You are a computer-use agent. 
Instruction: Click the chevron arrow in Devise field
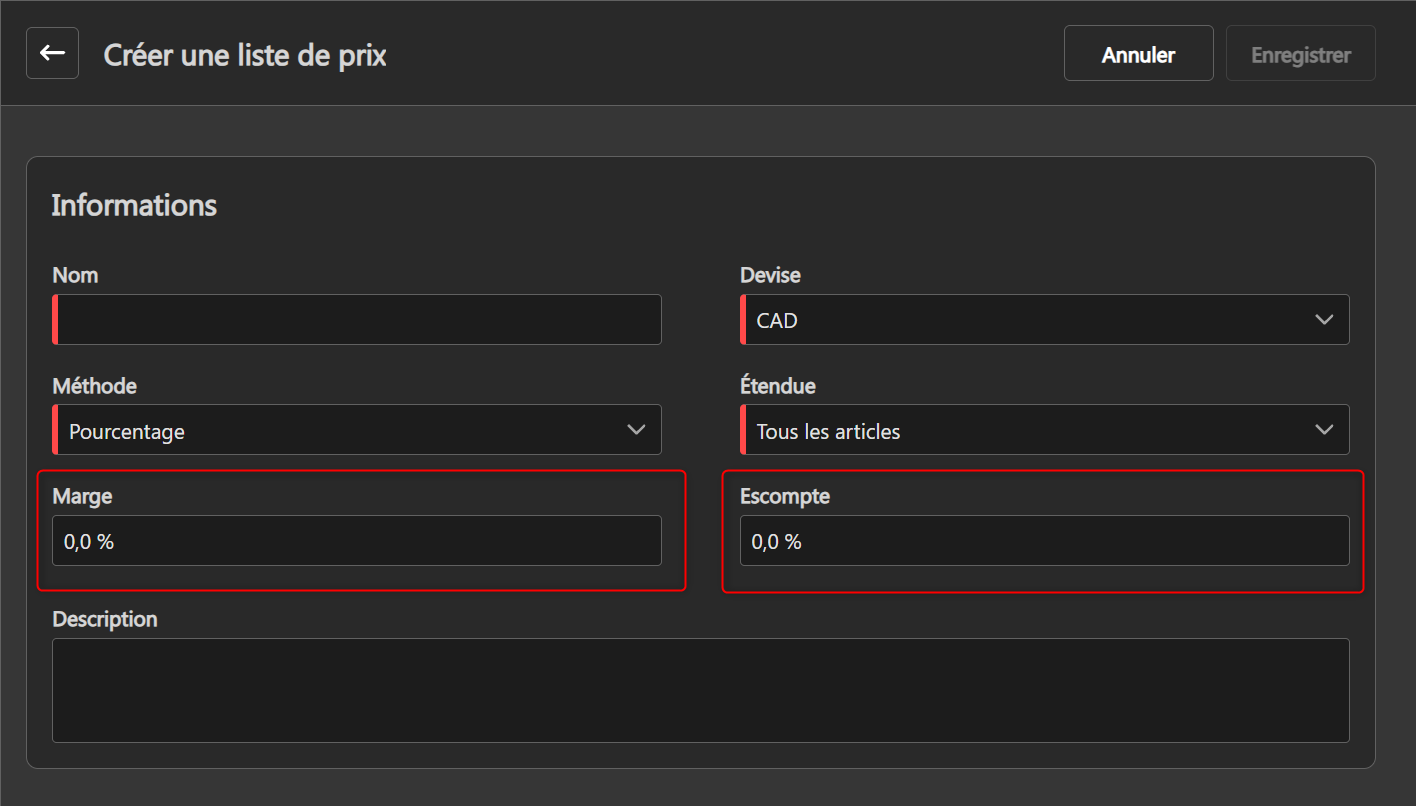tap(1324, 320)
